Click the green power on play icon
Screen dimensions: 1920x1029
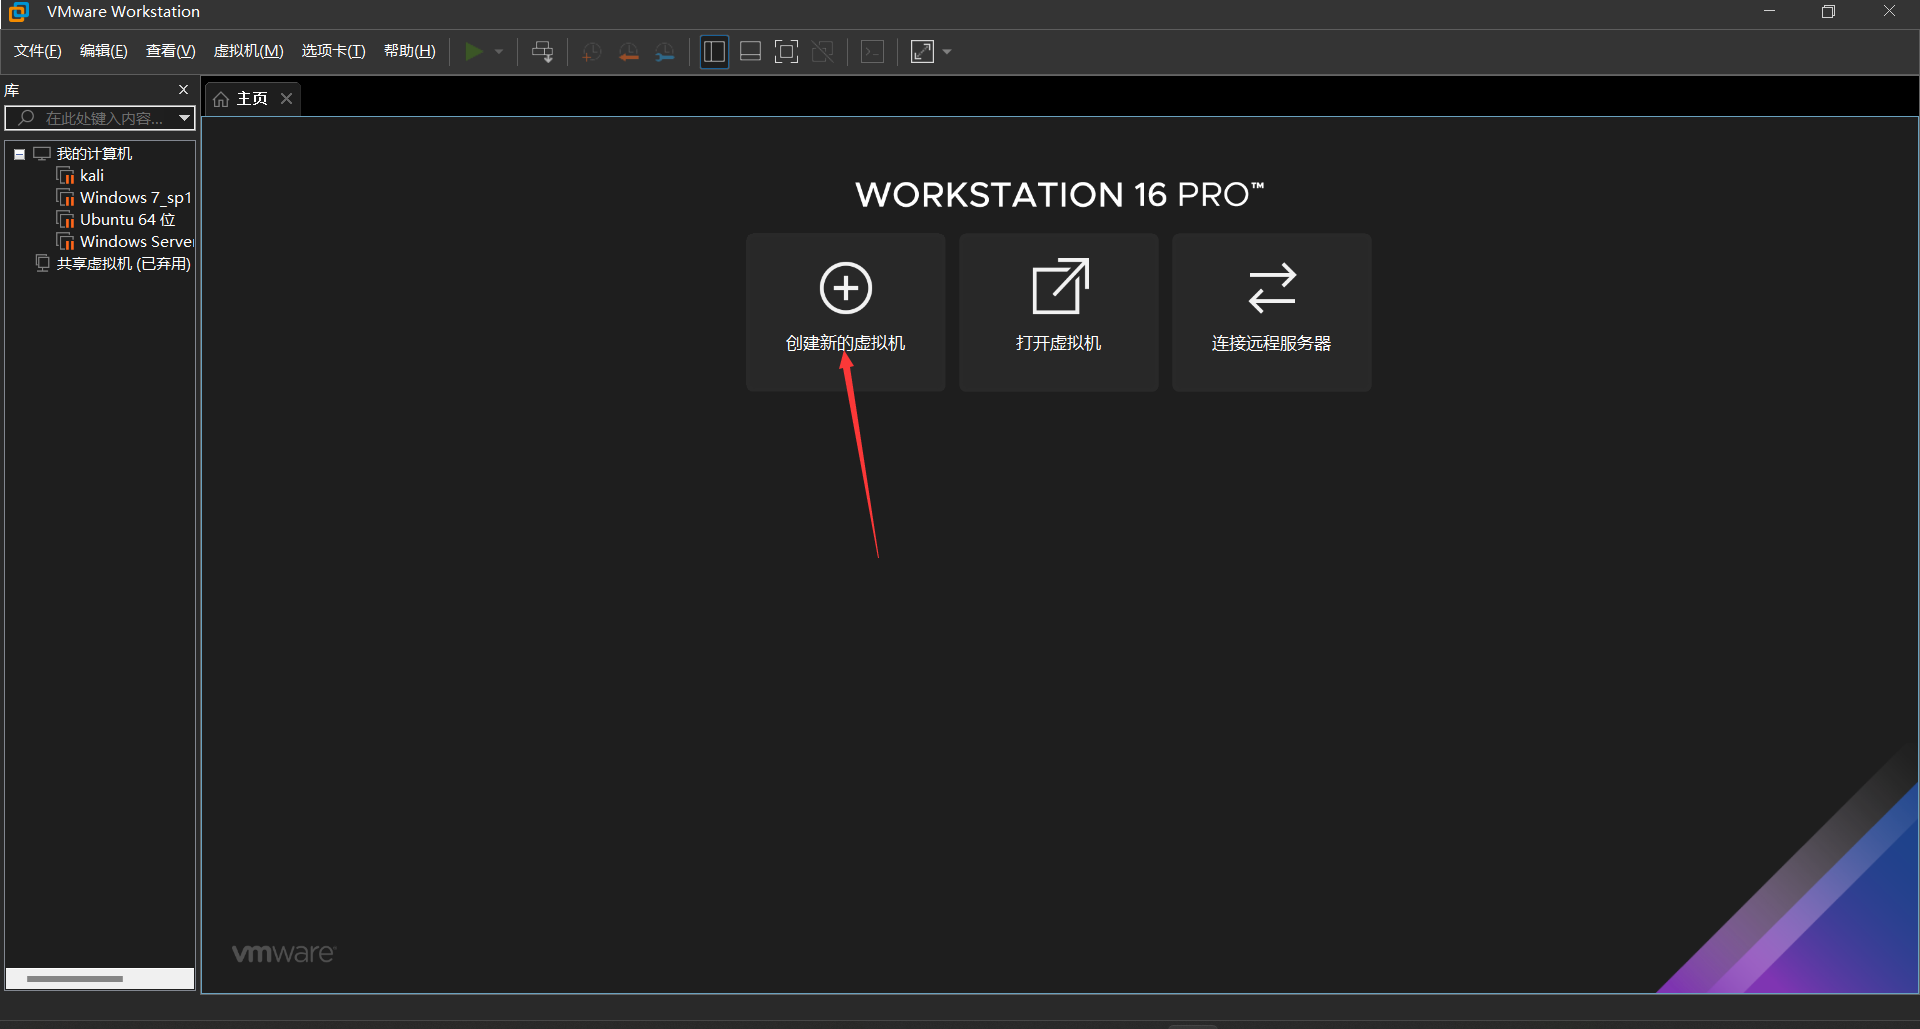474,51
